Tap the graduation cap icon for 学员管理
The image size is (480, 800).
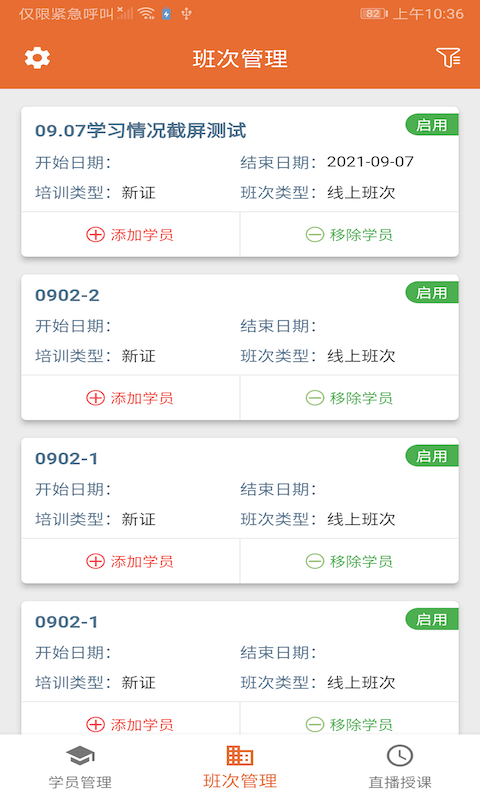[x=80, y=756]
